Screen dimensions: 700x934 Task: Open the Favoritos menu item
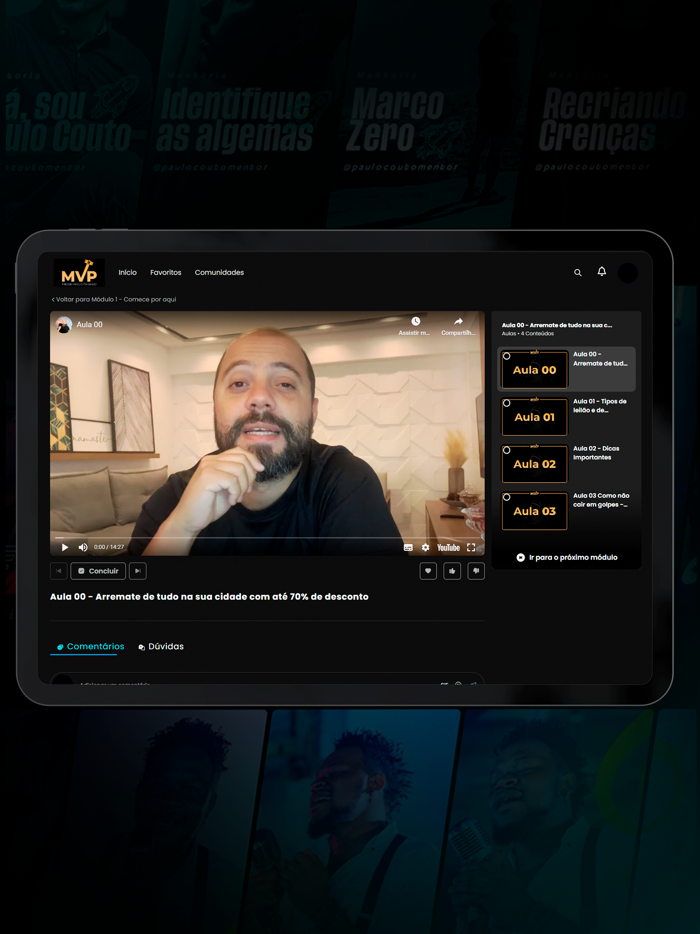(x=166, y=272)
